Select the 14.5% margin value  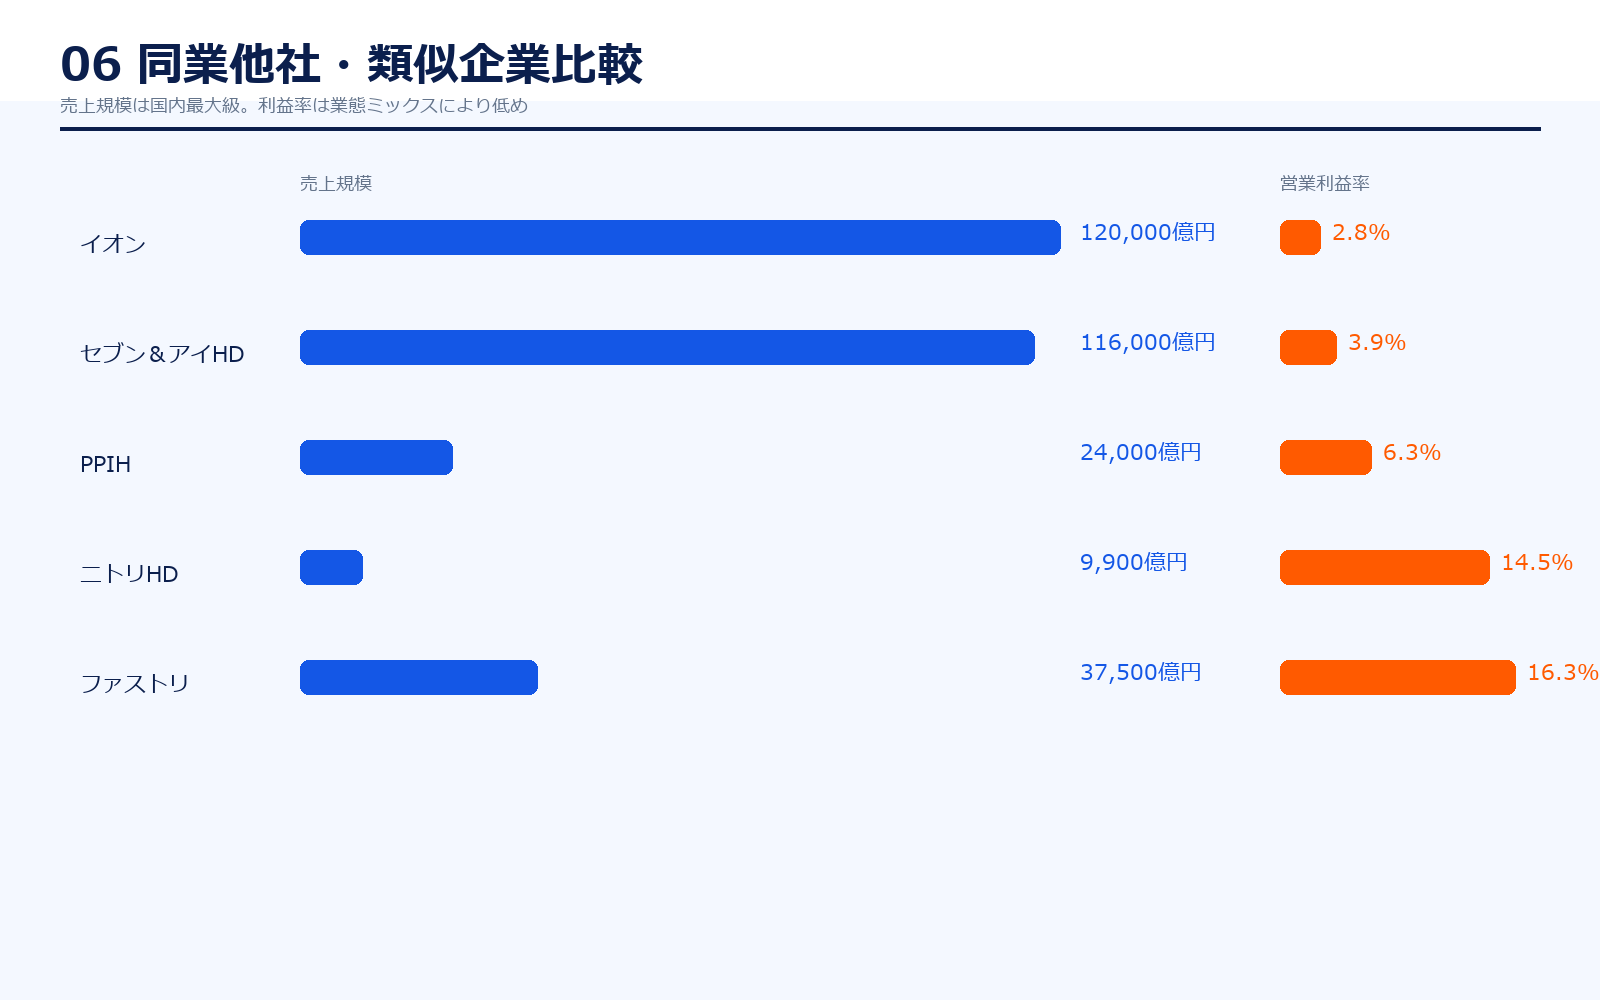[x=1537, y=562]
